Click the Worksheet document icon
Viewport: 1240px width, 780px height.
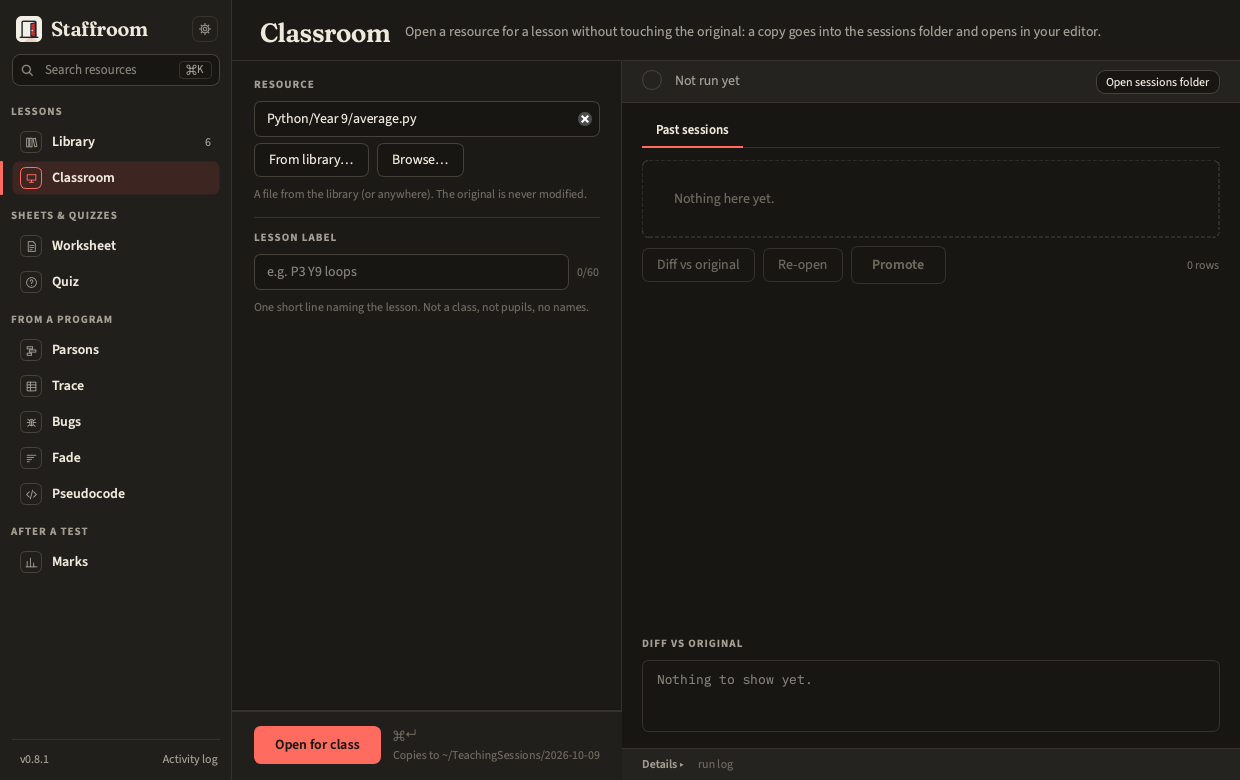[31, 246]
